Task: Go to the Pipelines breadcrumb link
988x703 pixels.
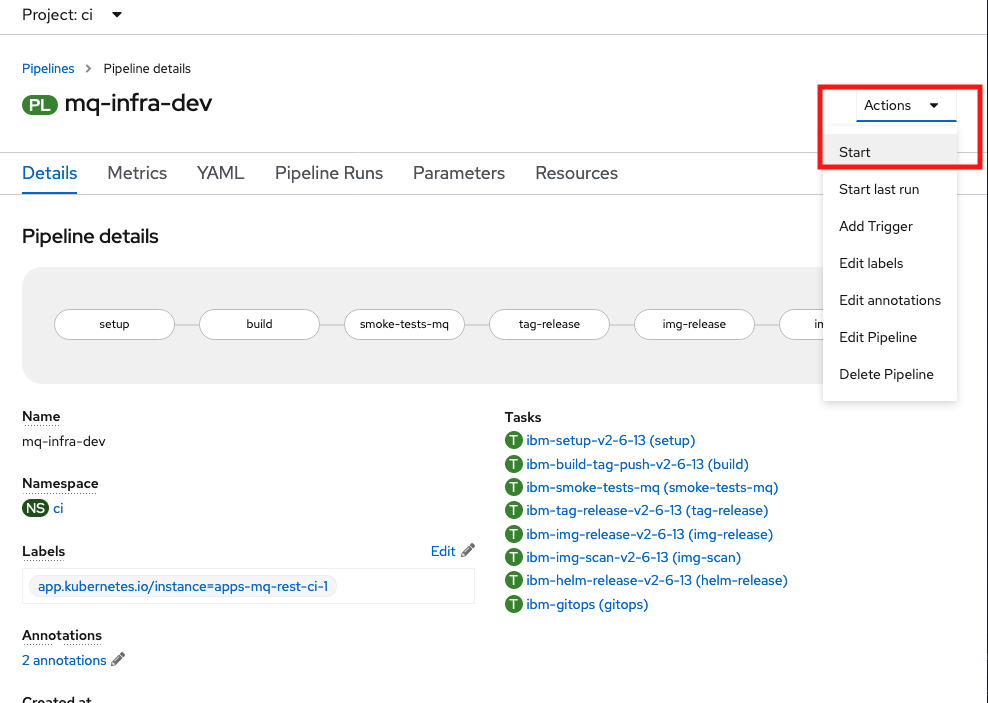Action: click(48, 69)
